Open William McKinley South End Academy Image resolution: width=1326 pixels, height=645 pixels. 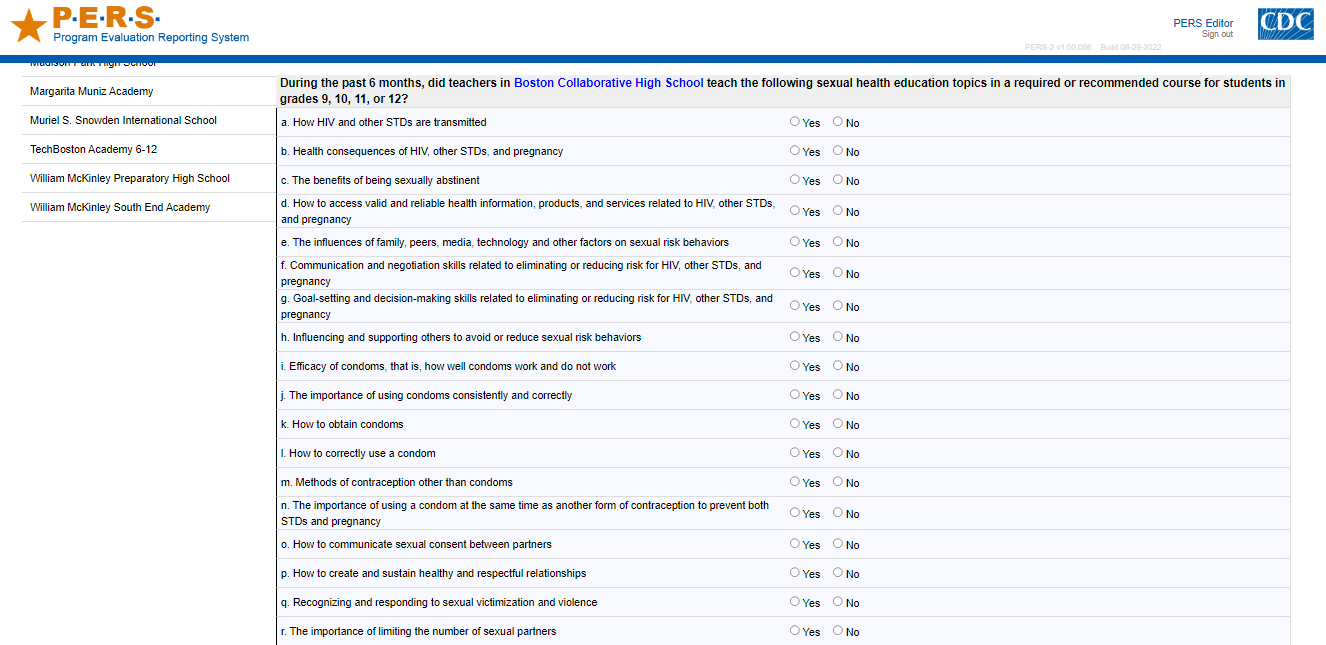(120, 207)
